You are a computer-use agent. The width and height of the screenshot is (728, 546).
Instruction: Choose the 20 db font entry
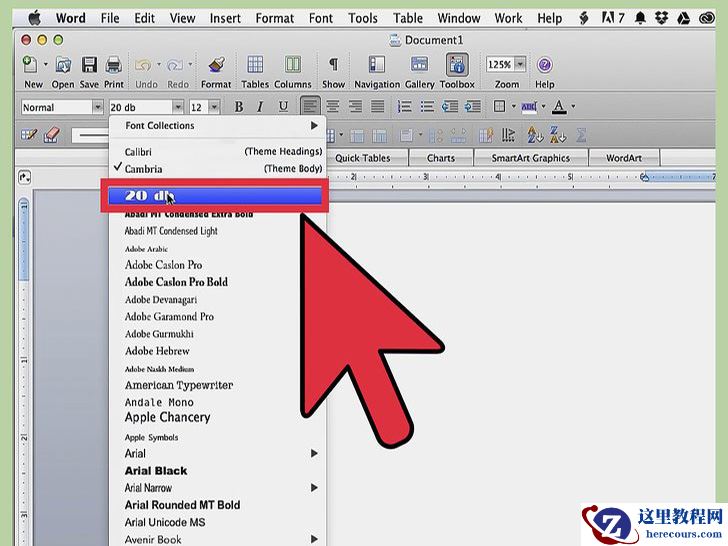click(215, 195)
